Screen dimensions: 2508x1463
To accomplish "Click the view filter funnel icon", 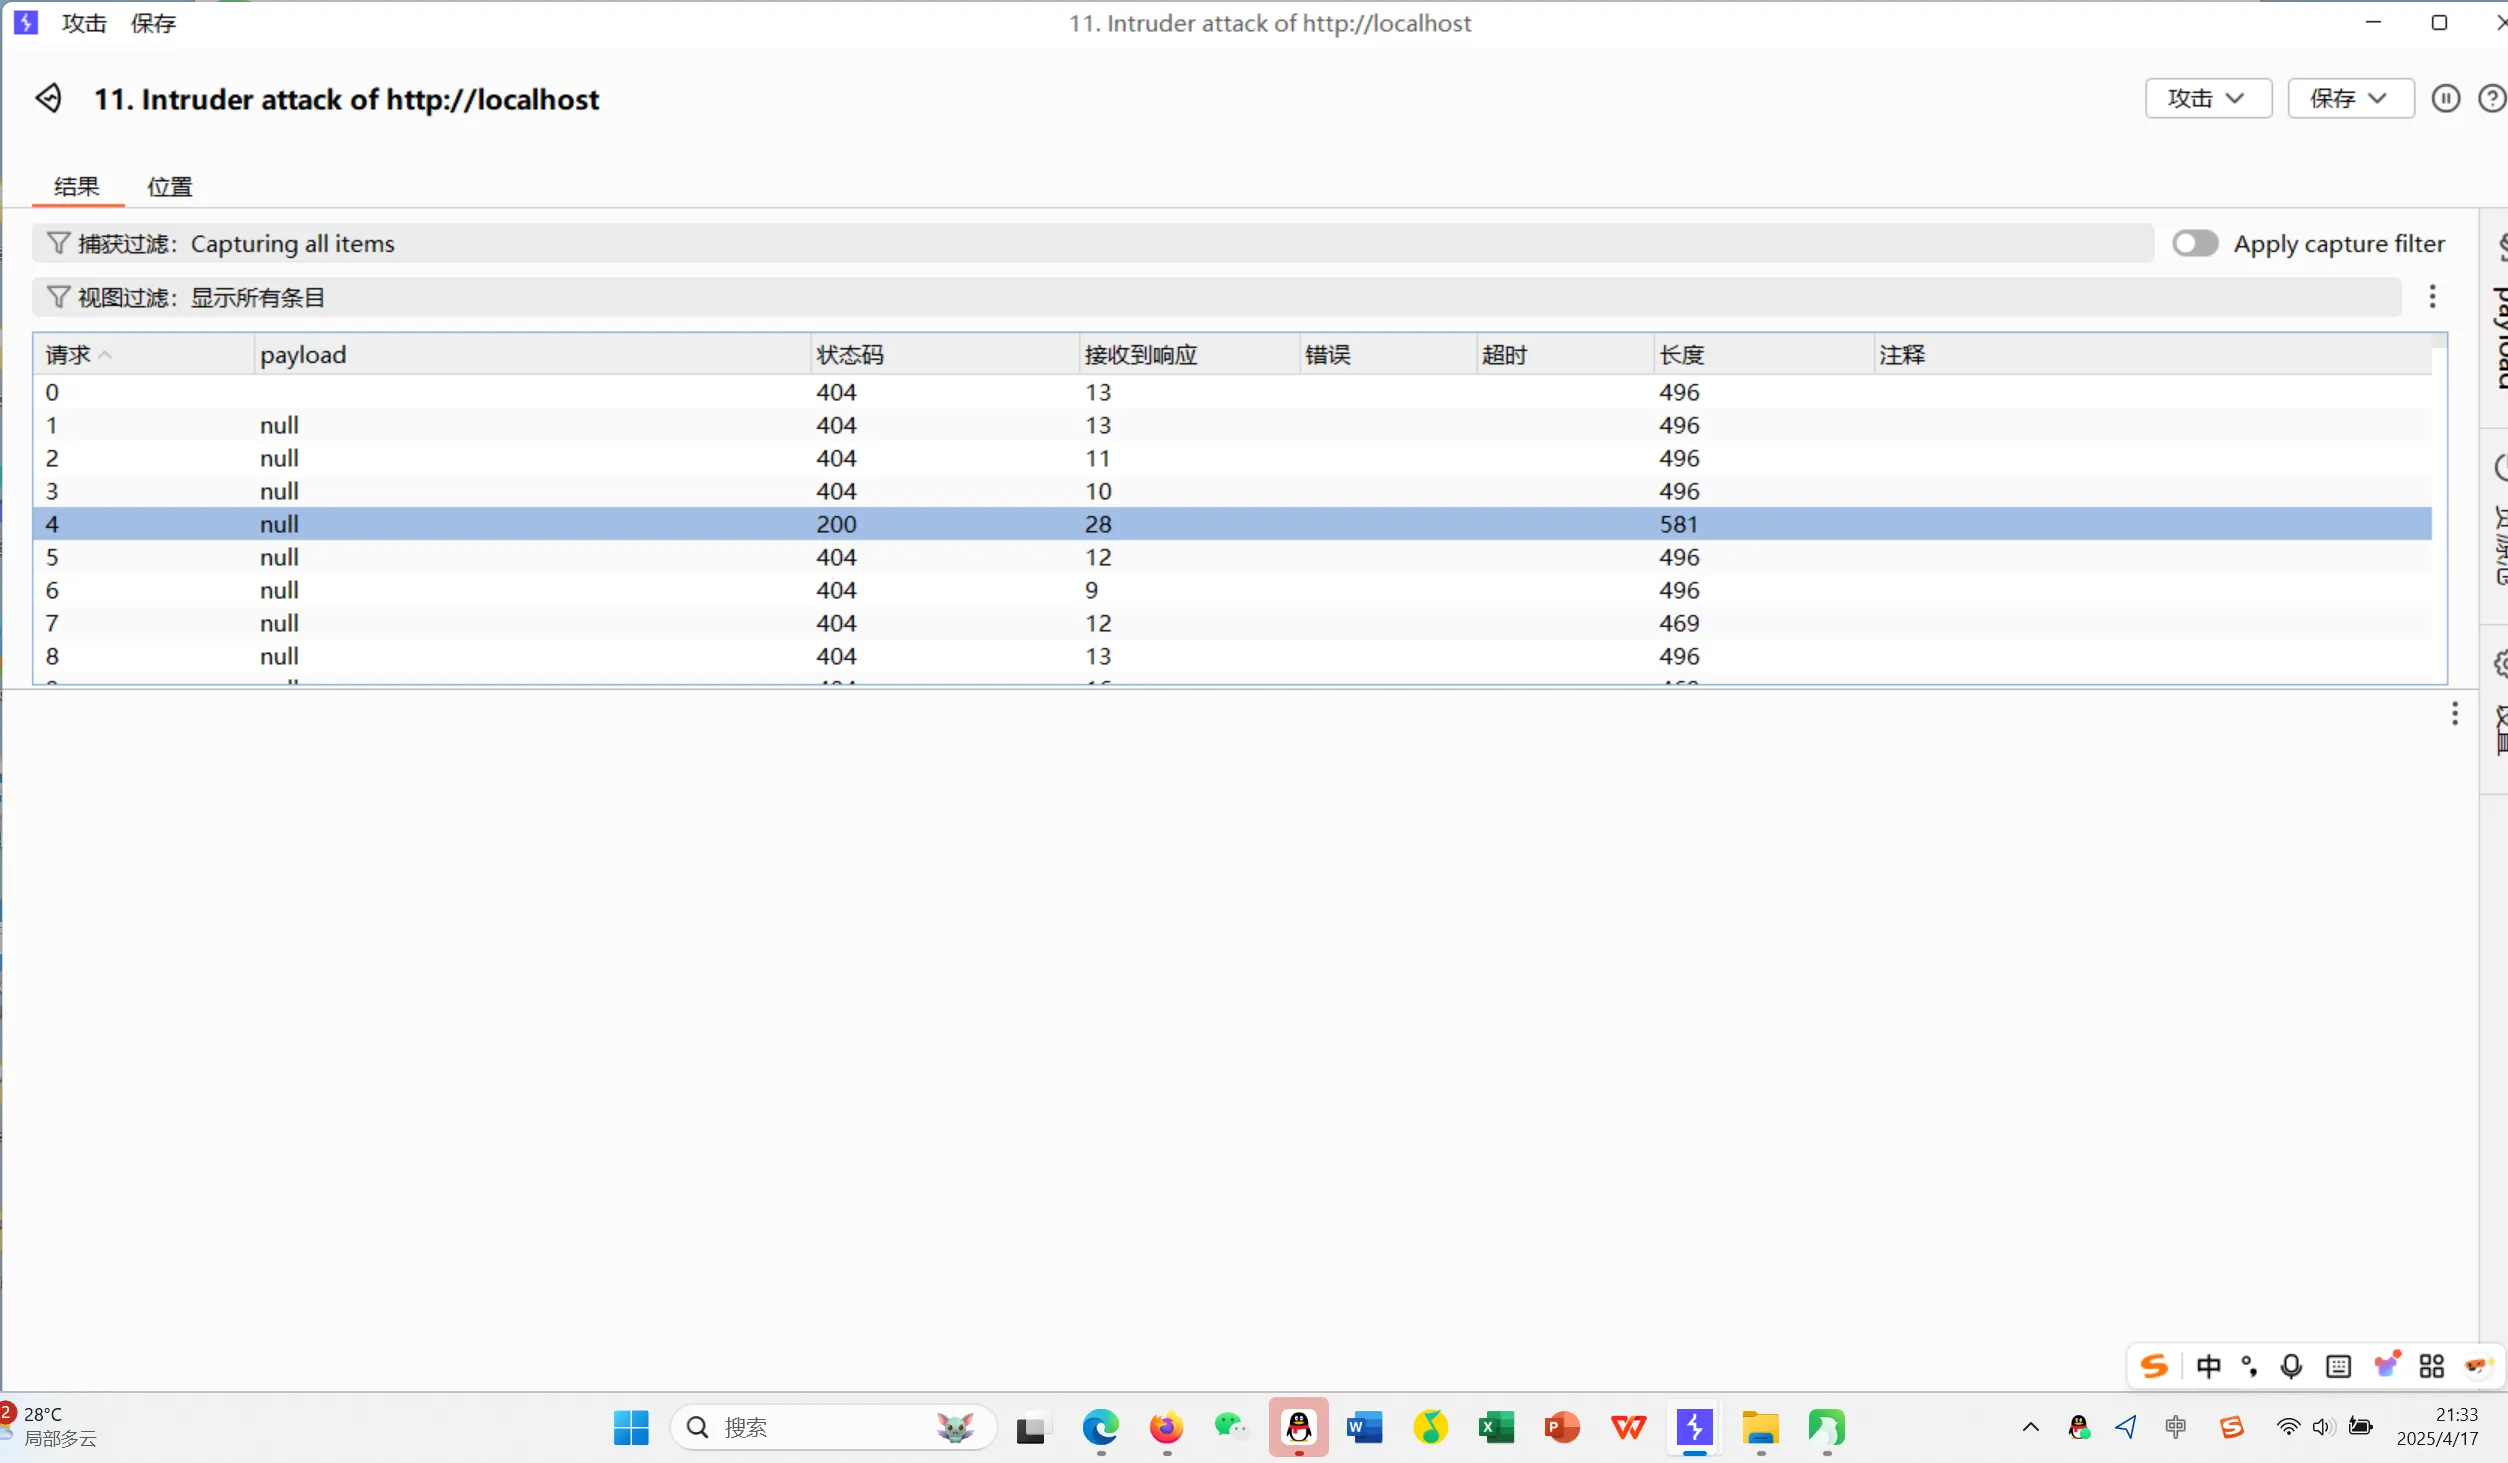I will click(58, 297).
